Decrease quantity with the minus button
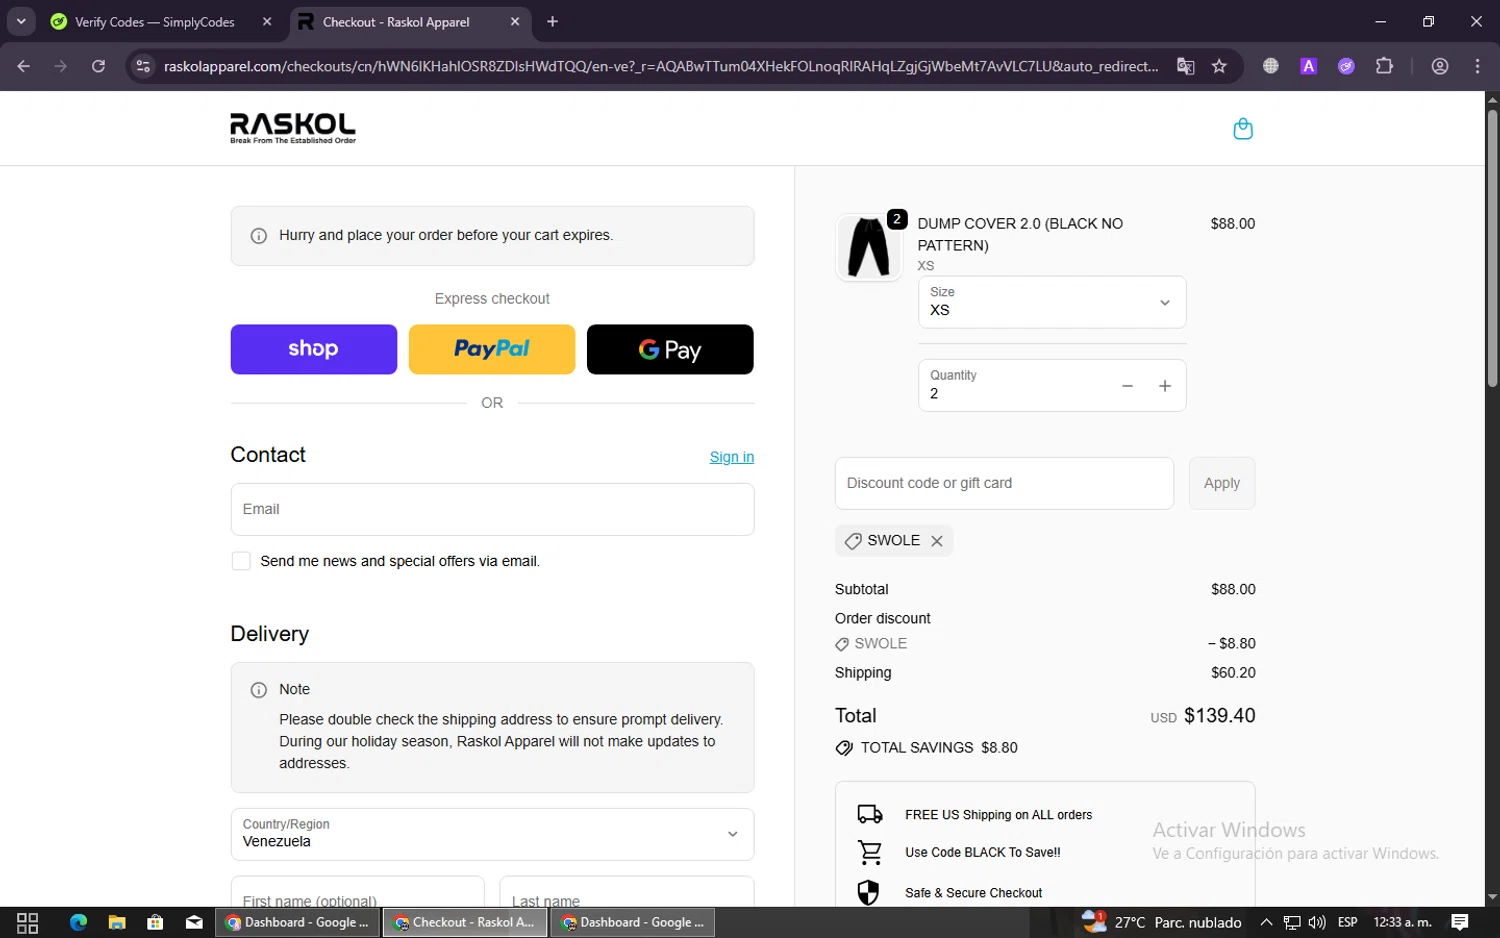Viewport: 1500px width, 938px height. (1127, 386)
